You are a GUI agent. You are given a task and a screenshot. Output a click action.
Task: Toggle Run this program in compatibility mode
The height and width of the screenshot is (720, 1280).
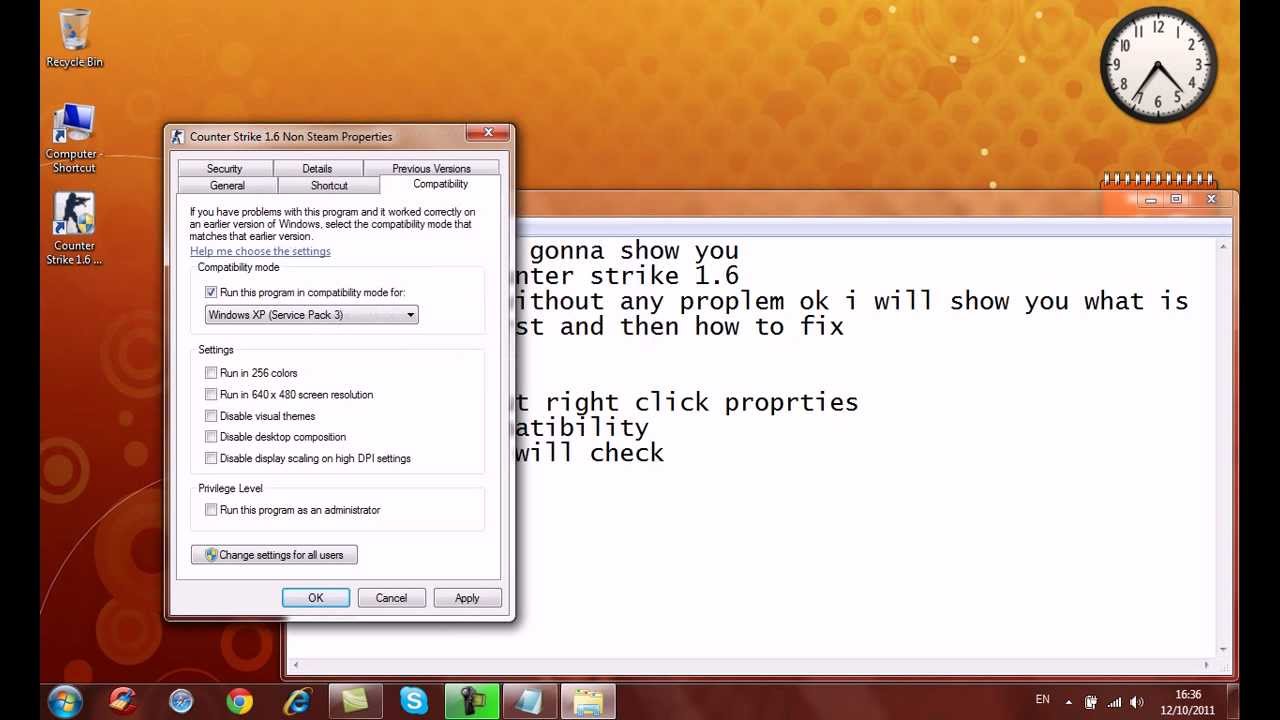coord(211,292)
